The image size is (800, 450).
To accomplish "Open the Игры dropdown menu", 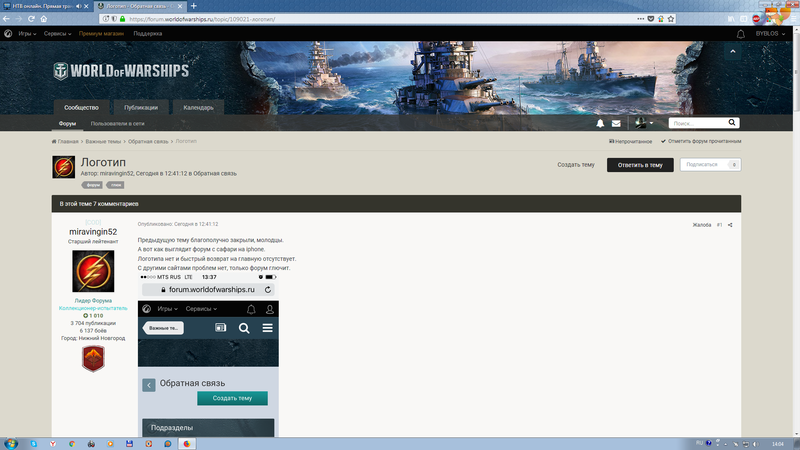I will 27,34.
